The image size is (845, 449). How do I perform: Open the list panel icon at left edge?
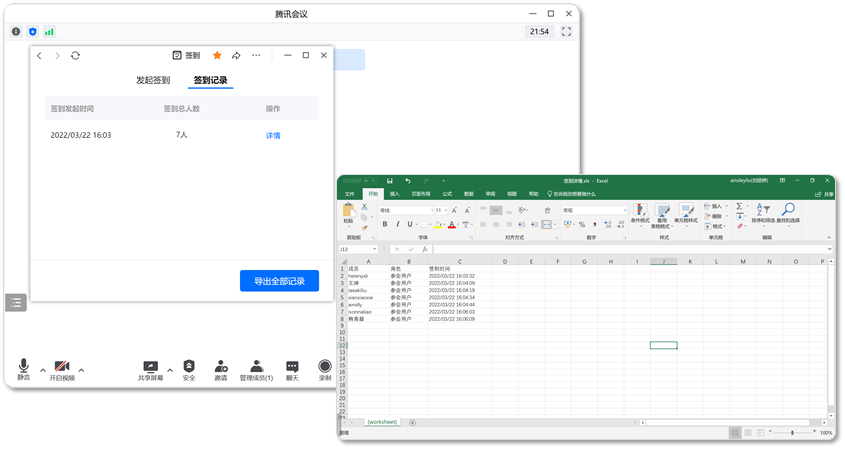pyautogui.click(x=16, y=303)
